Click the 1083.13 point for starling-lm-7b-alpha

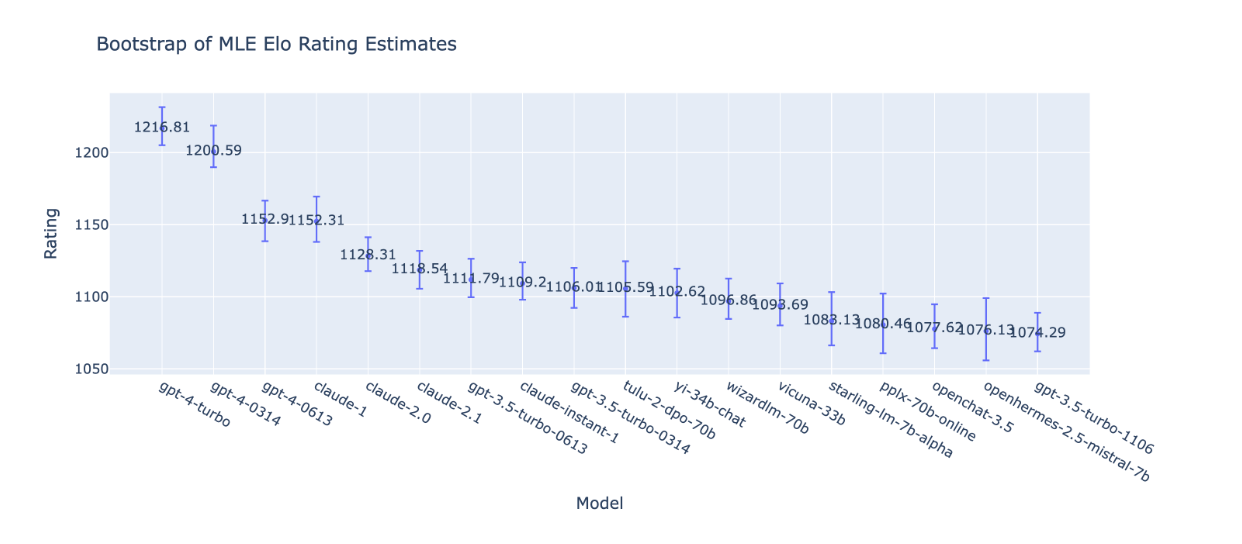(832, 320)
